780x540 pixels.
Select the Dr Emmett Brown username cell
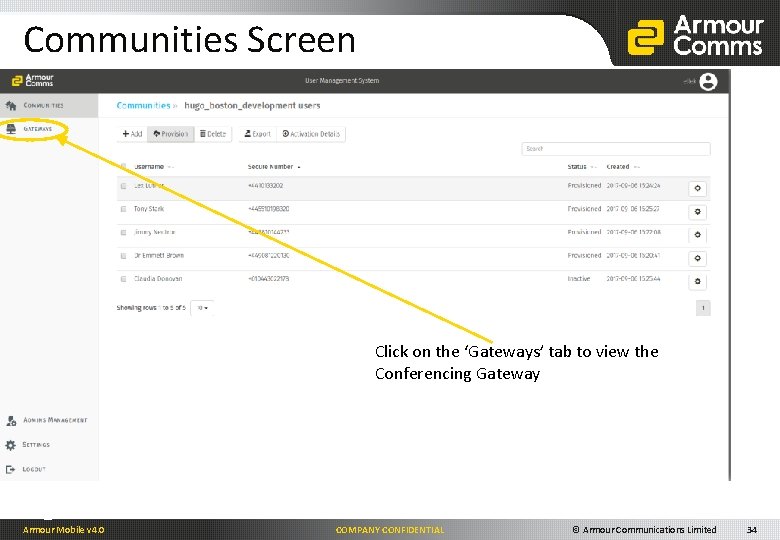(x=159, y=256)
